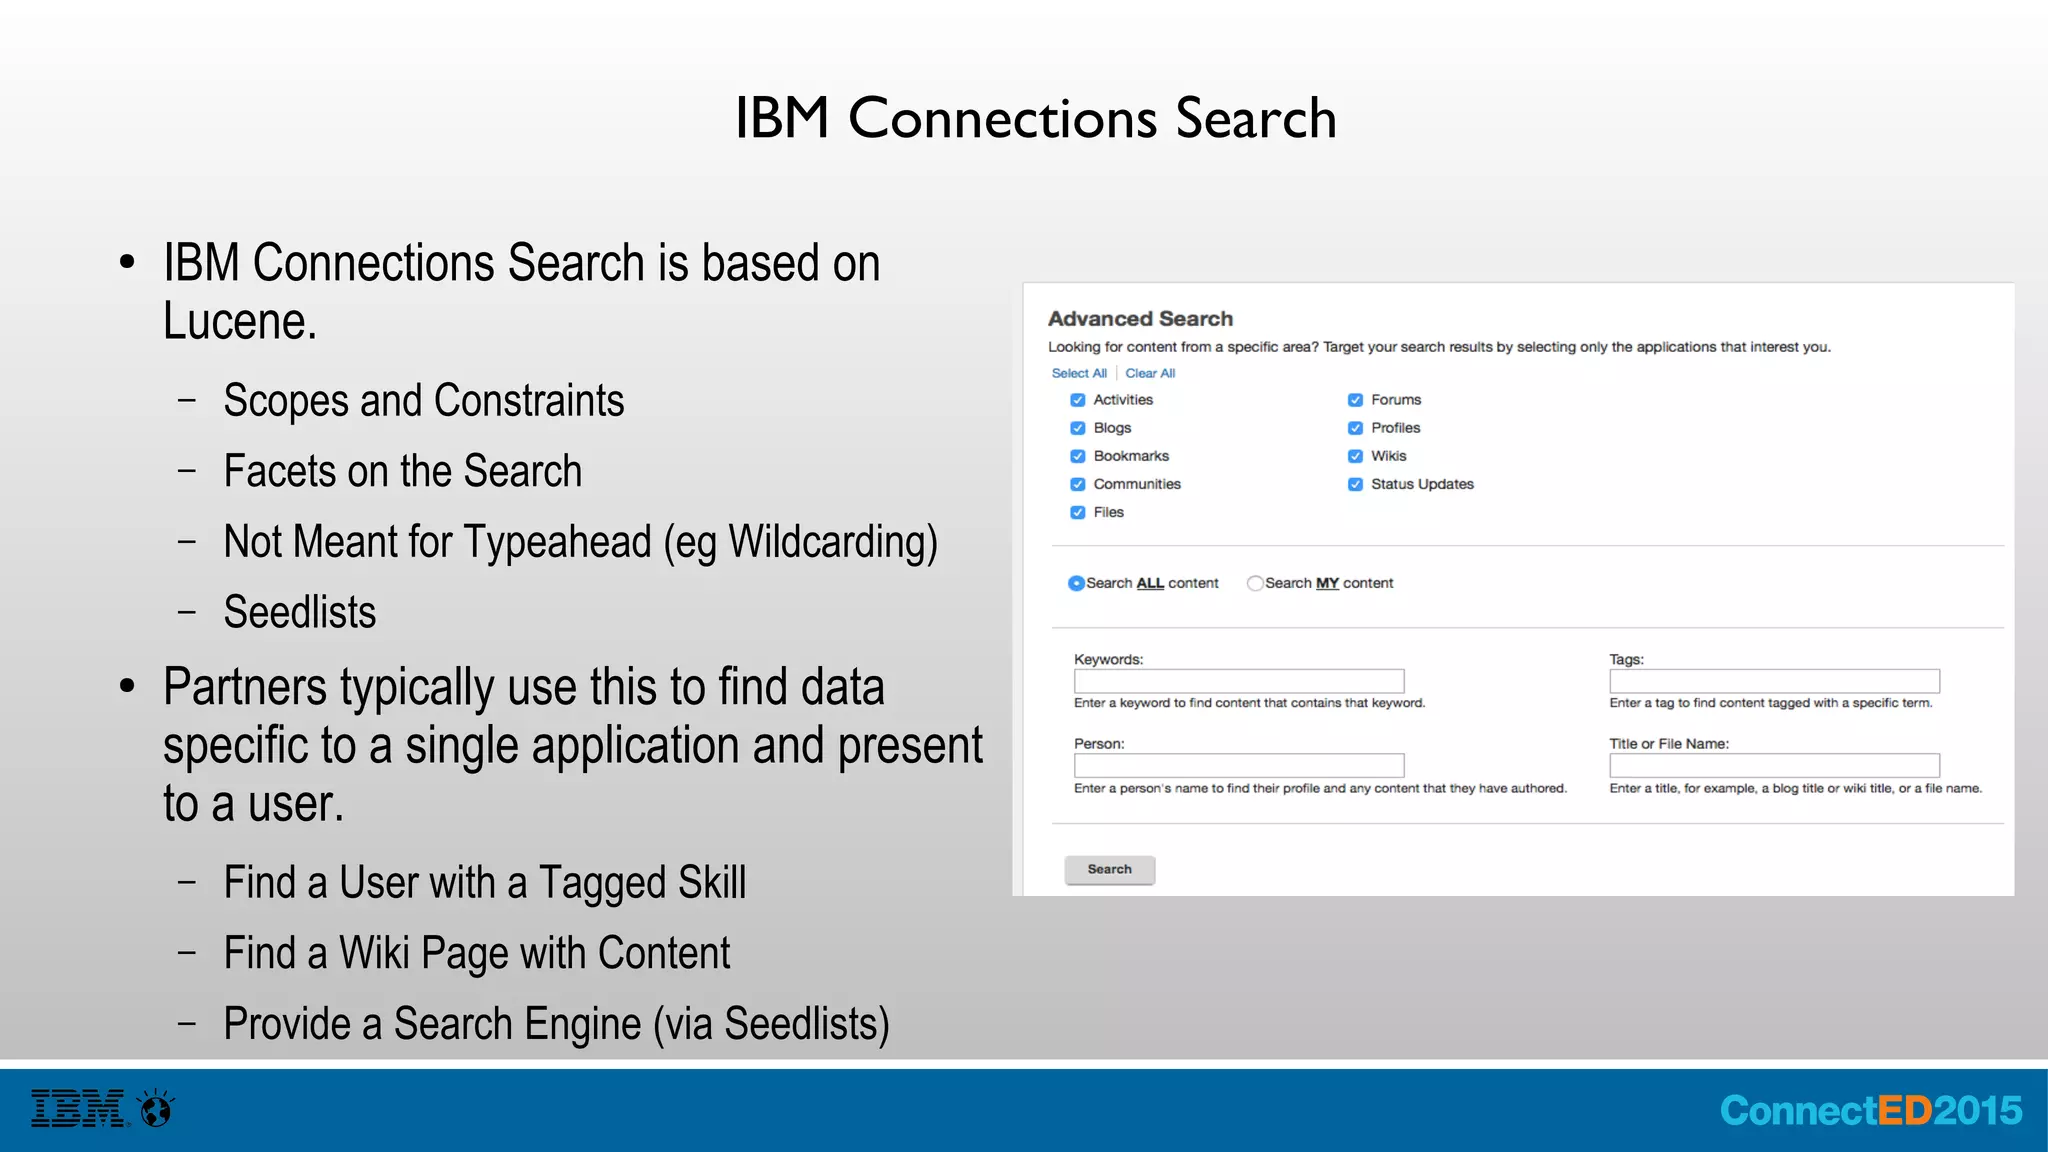The width and height of the screenshot is (2048, 1152).
Task: Click the Title or File Name help text
Action: [x=1796, y=788]
